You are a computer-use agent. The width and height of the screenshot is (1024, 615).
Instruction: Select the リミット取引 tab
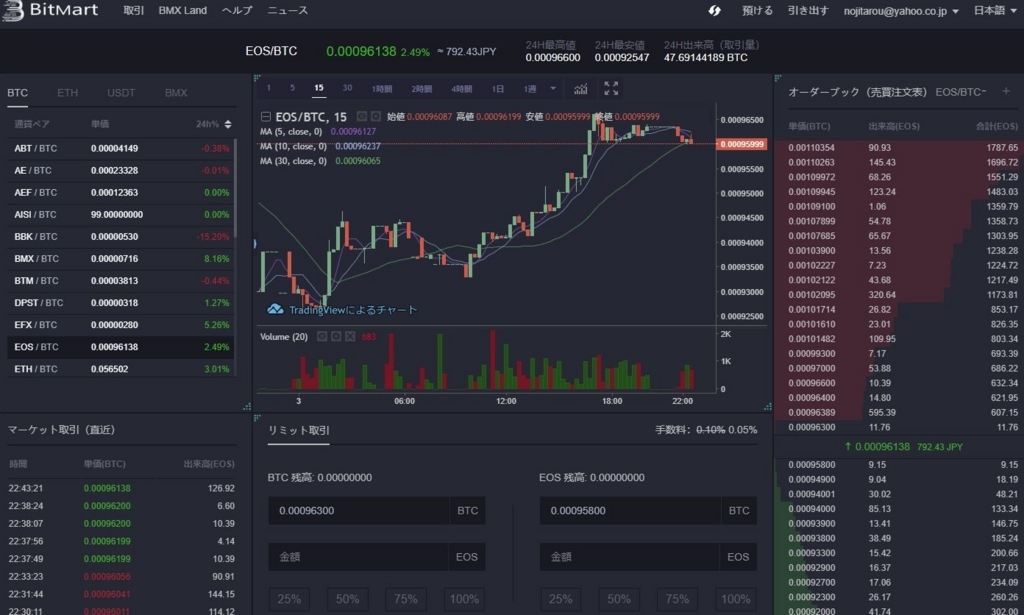(x=298, y=430)
